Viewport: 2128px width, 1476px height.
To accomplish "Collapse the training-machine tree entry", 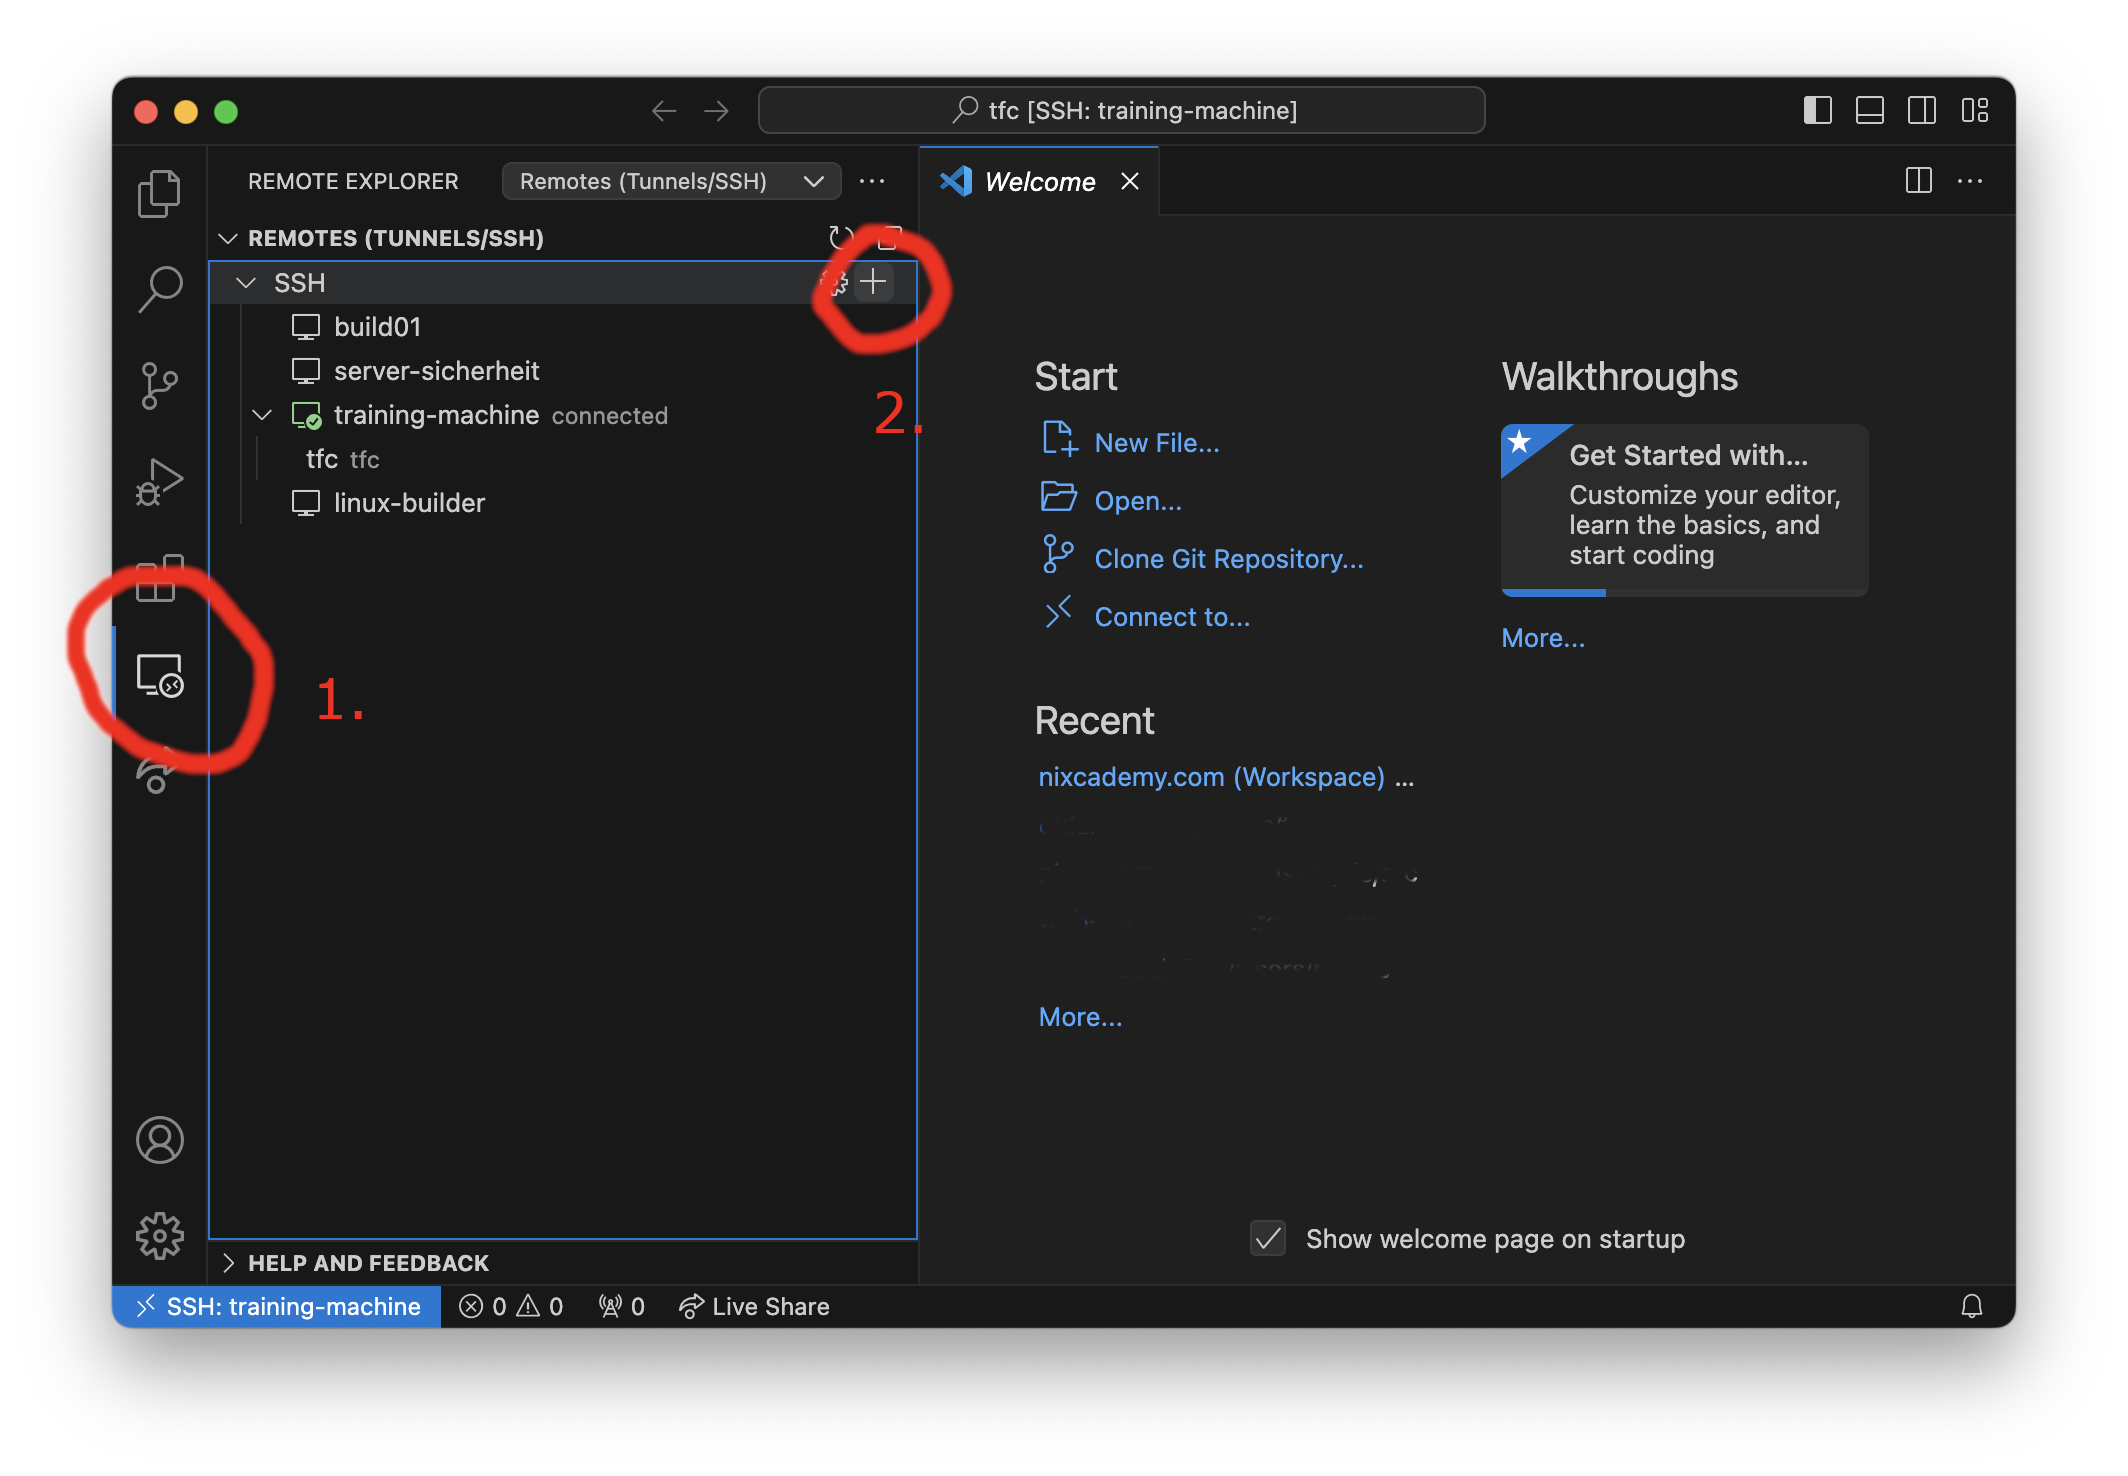I will tap(262, 414).
